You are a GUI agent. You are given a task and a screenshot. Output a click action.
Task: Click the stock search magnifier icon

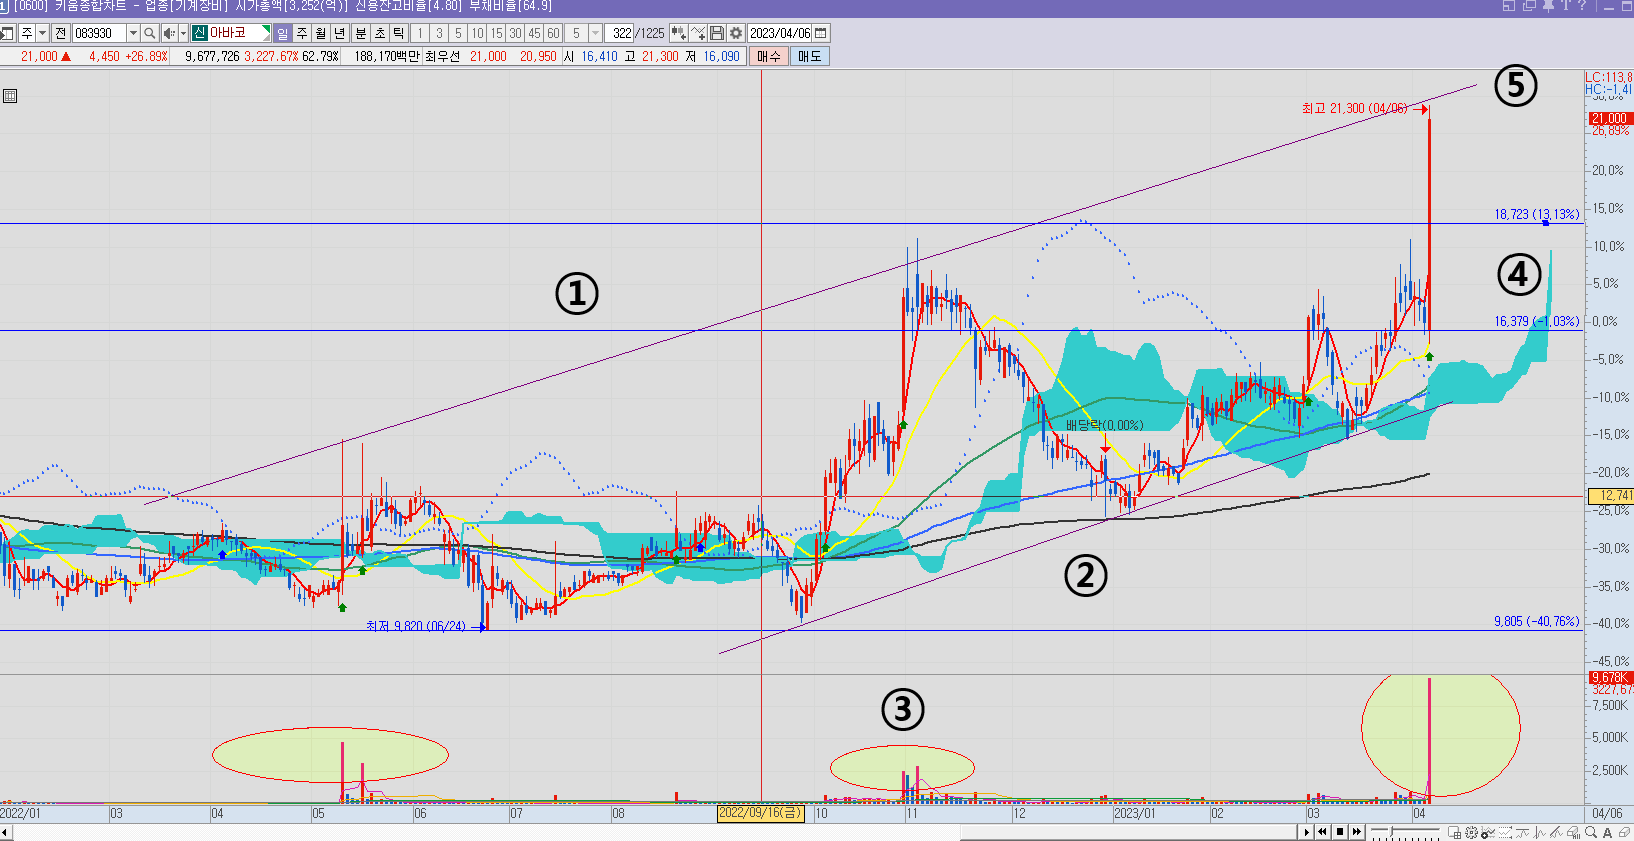(x=150, y=33)
